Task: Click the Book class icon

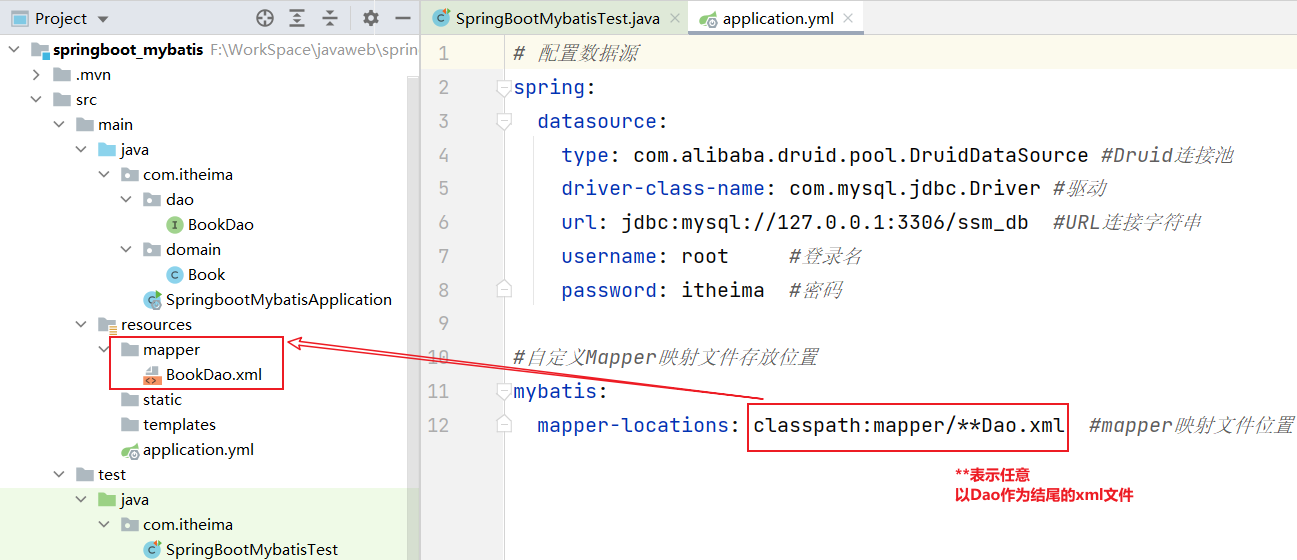Action: (x=175, y=274)
